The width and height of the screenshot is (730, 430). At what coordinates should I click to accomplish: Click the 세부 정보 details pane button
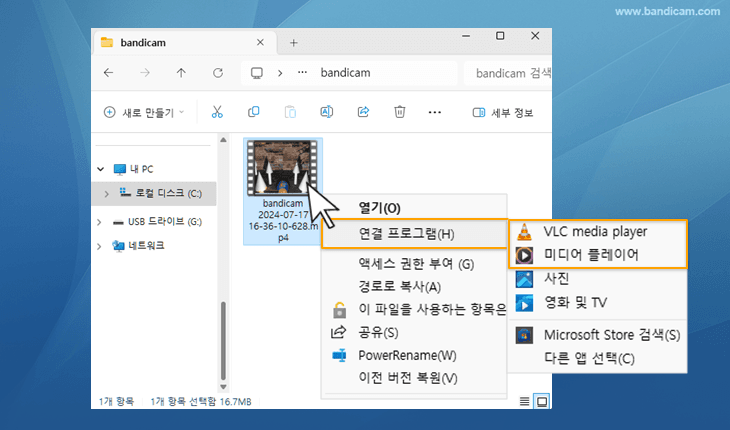click(503, 113)
